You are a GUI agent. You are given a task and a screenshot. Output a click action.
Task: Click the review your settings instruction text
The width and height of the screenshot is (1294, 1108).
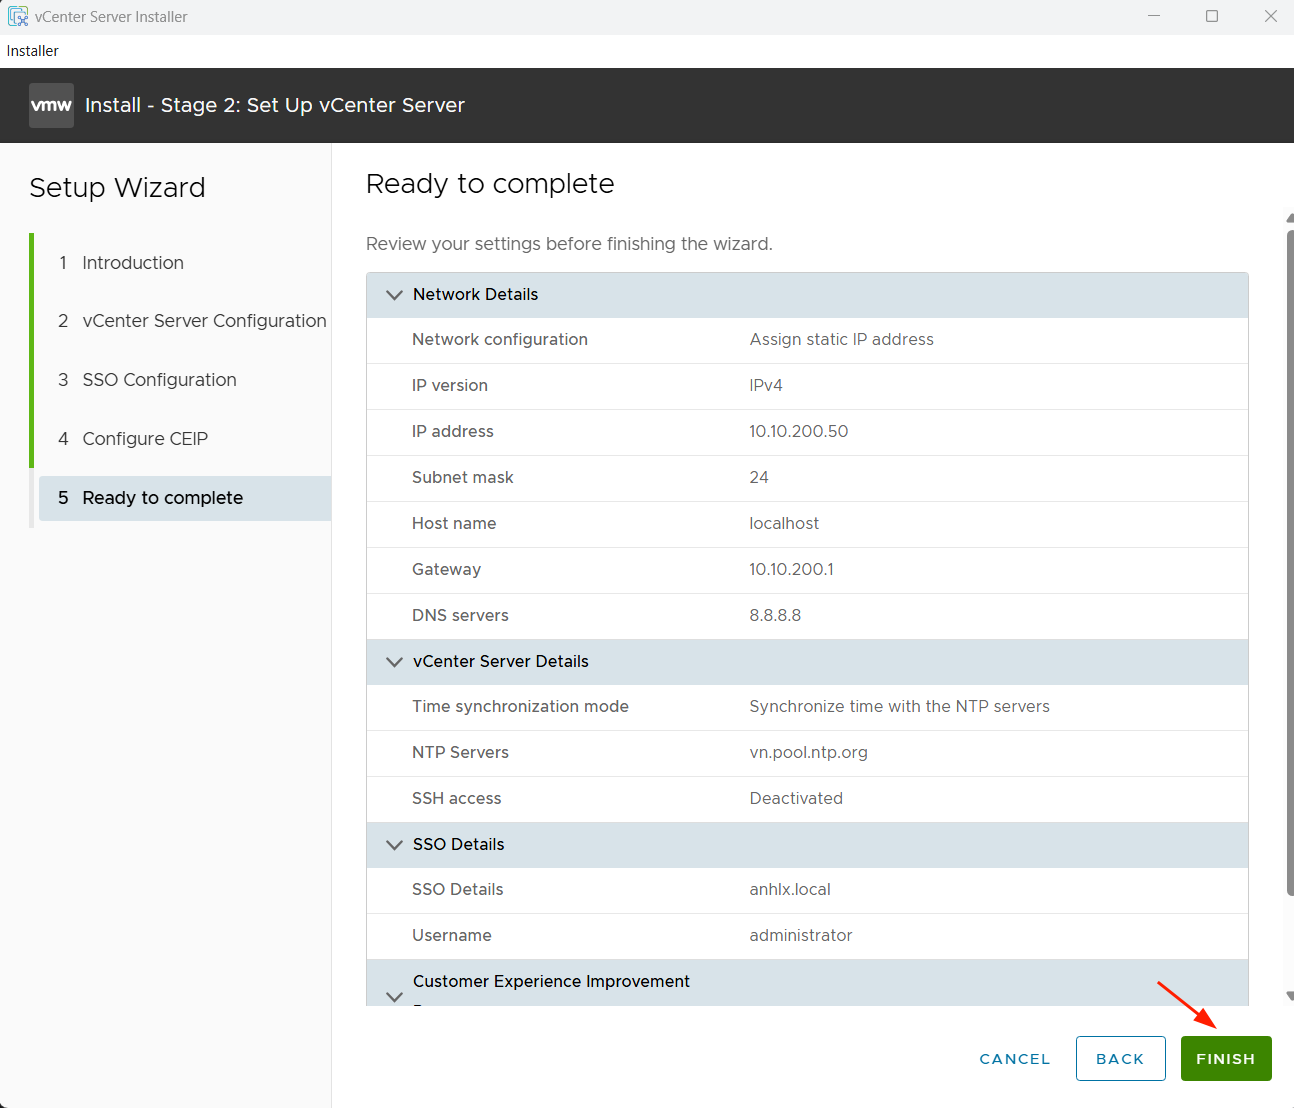pyautogui.click(x=569, y=244)
